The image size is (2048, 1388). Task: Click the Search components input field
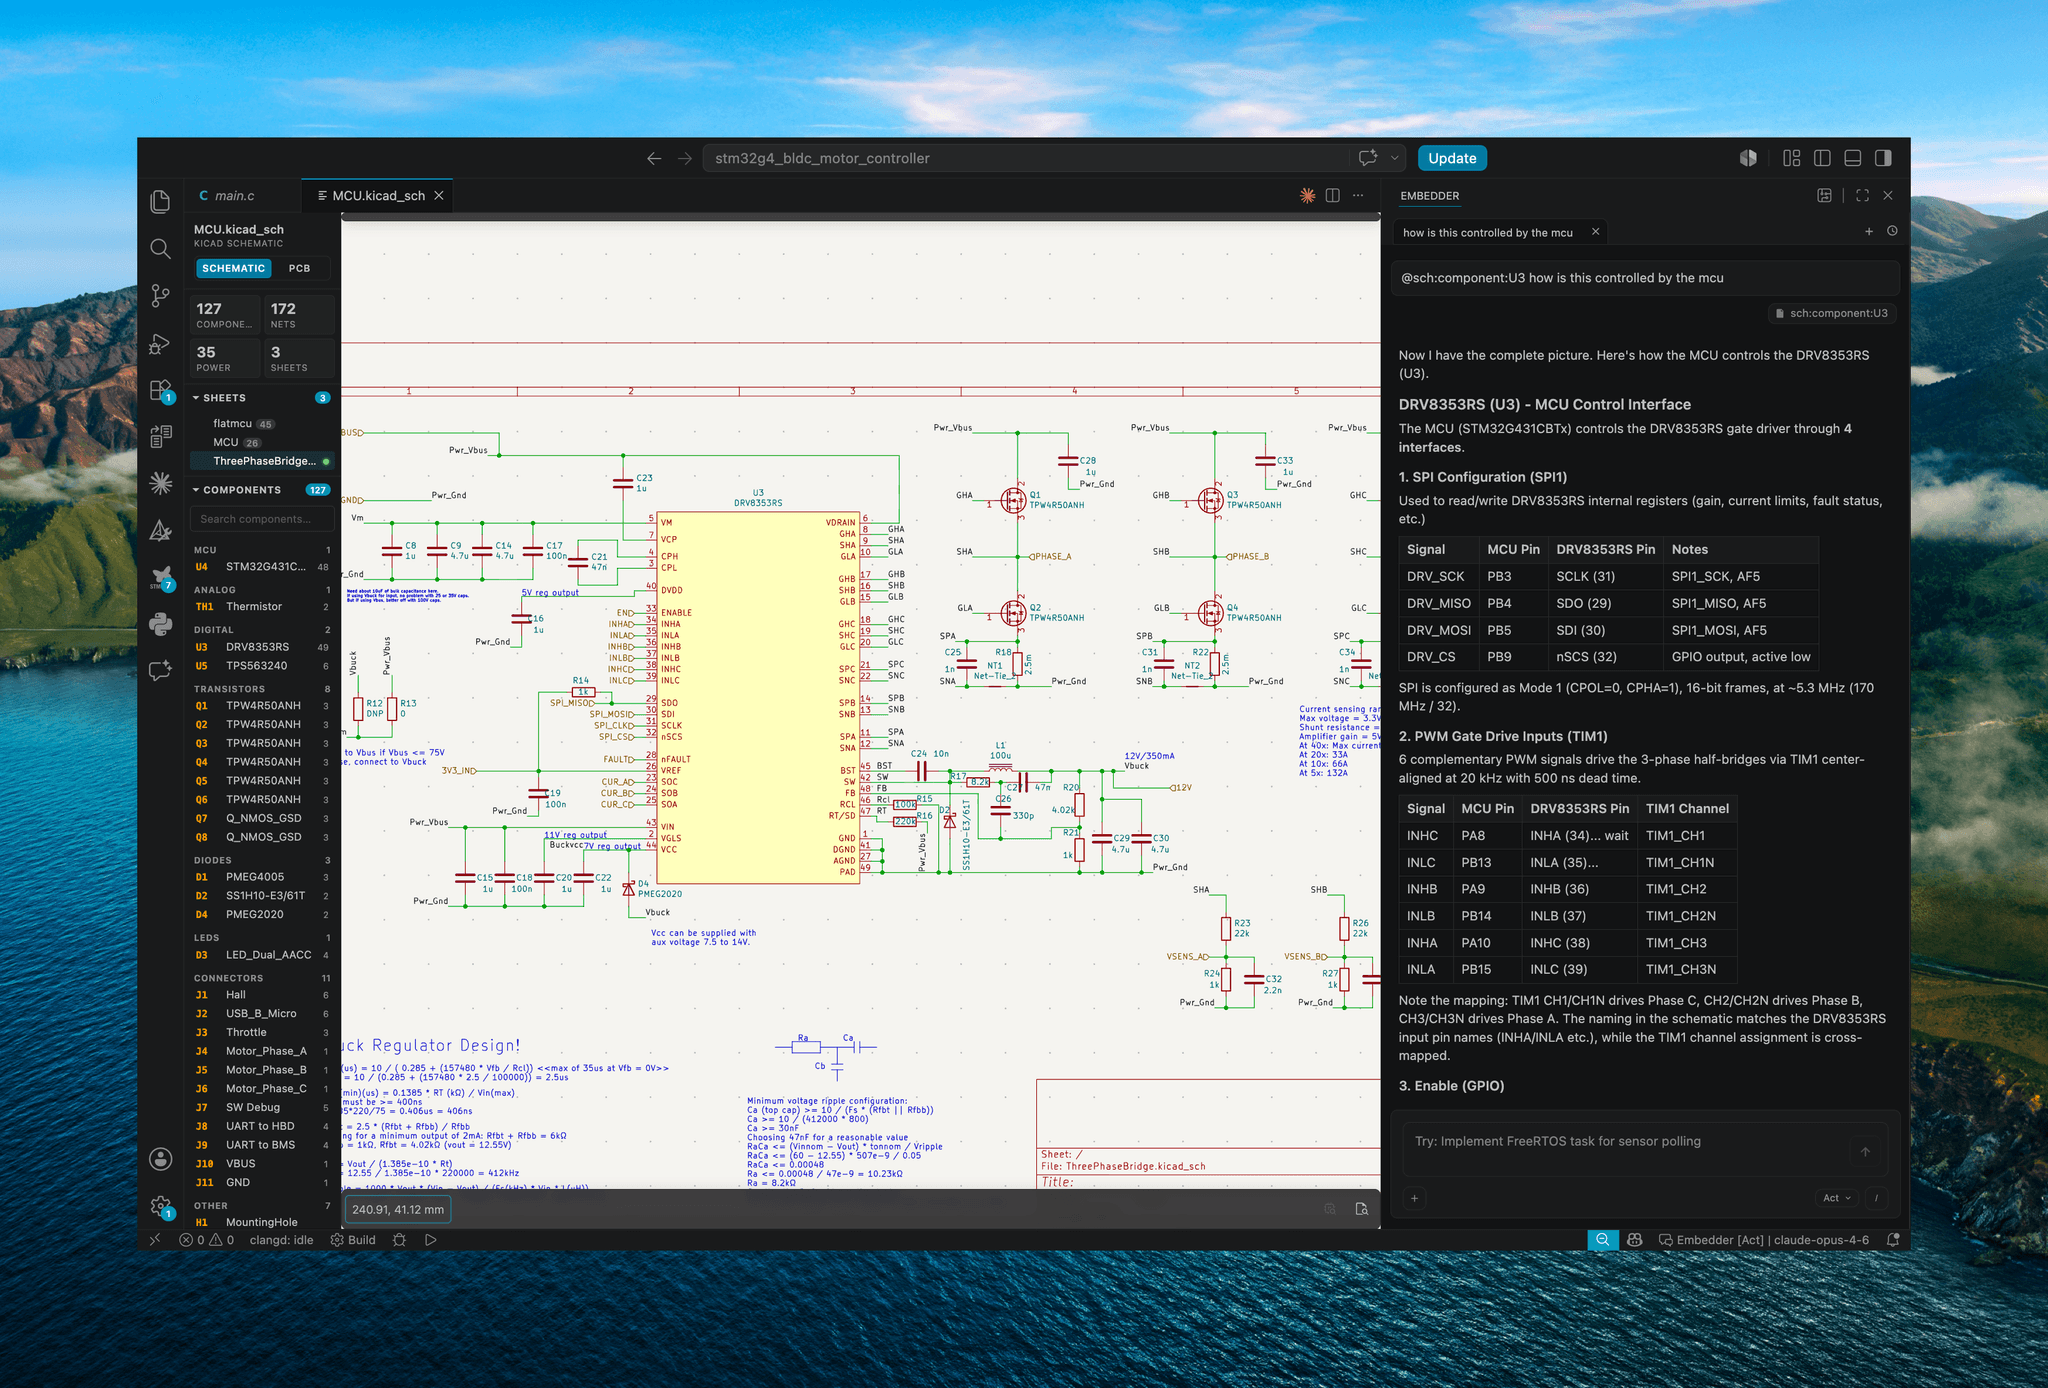click(x=262, y=519)
